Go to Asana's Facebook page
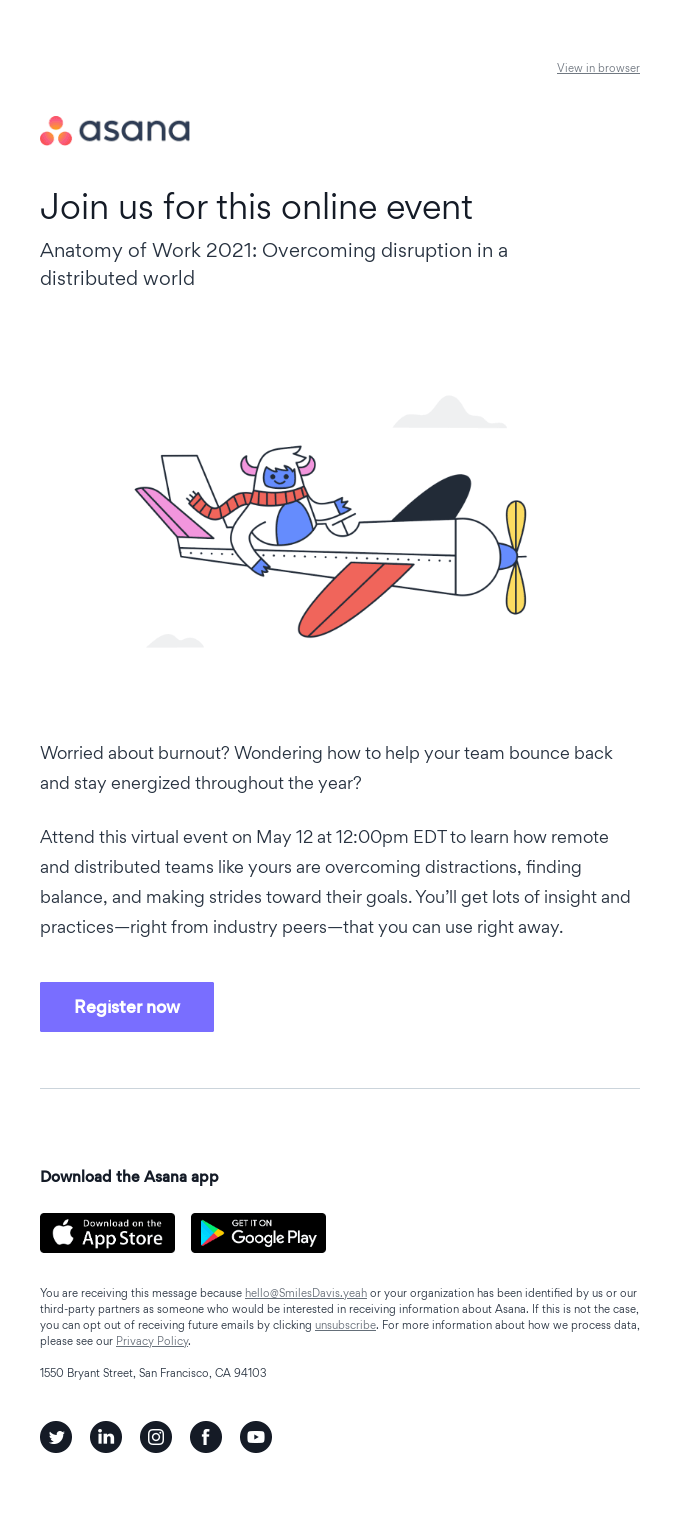The image size is (680, 1525). pos(206,1437)
